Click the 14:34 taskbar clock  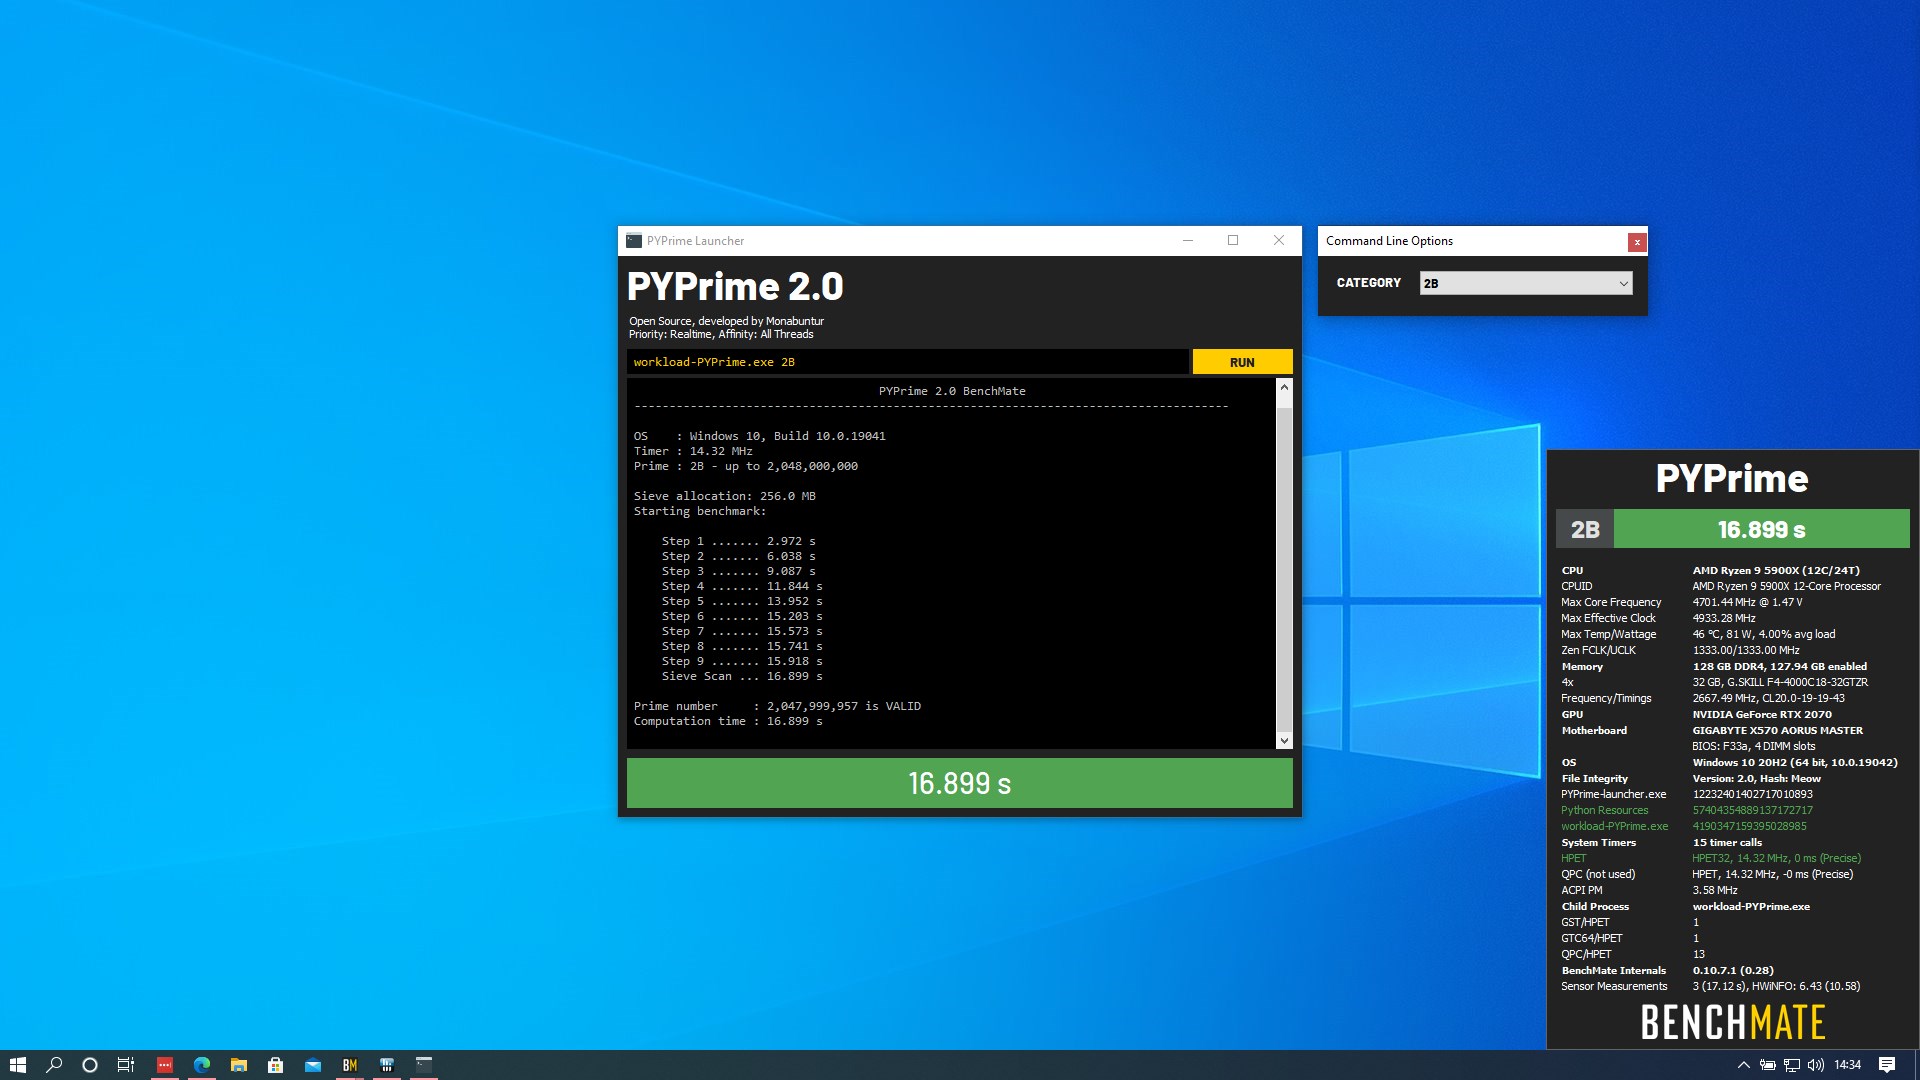pyautogui.click(x=1848, y=1065)
